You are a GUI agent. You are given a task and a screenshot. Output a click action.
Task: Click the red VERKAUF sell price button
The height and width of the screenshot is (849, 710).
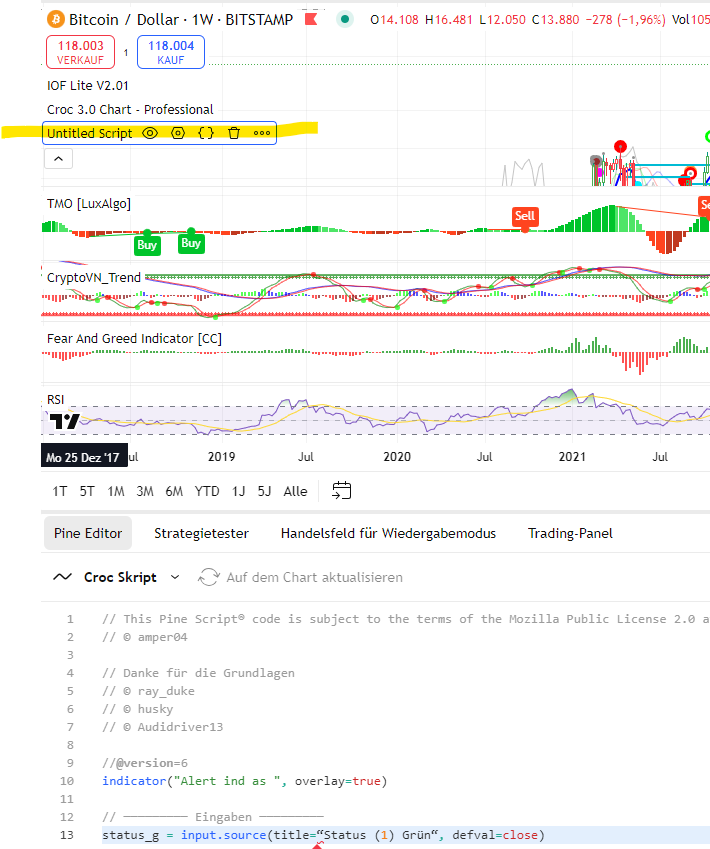(x=81, y=51)
